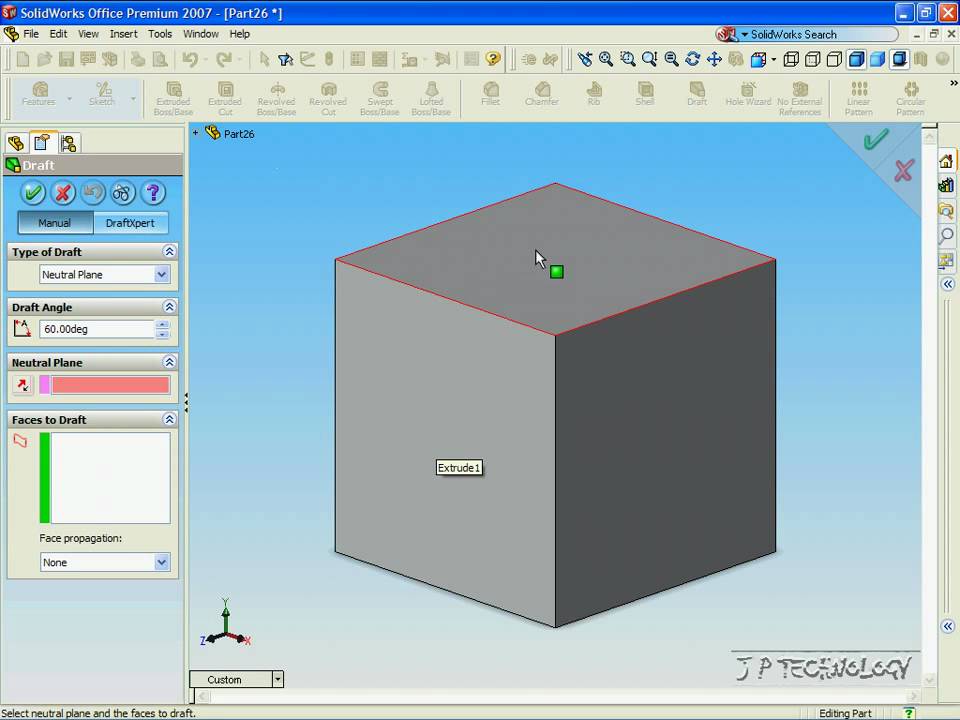
Task: Open the SolidWorks Search options dropdown arrow
Action: 745,34
